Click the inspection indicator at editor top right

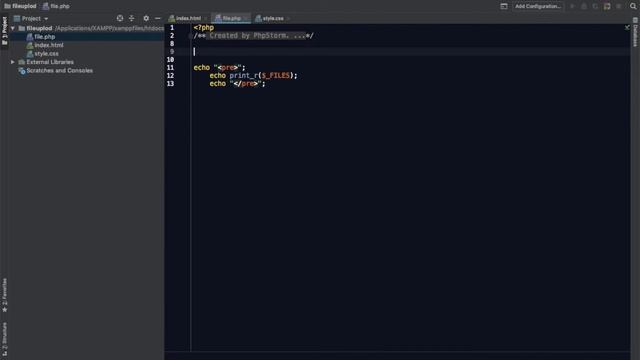pyautogui.click(x=627, y=27)
